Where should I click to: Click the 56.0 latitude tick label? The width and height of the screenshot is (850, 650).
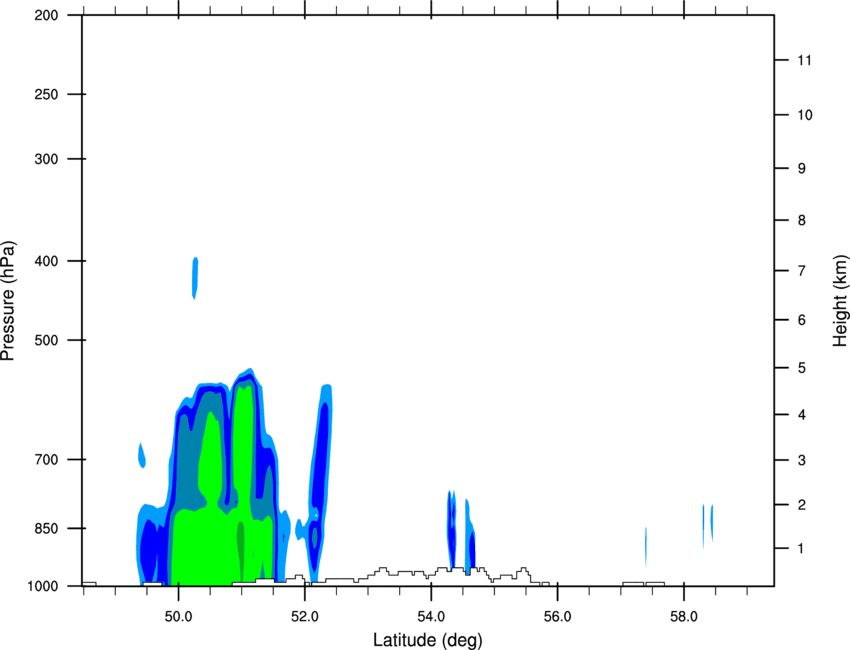[557, 617]
